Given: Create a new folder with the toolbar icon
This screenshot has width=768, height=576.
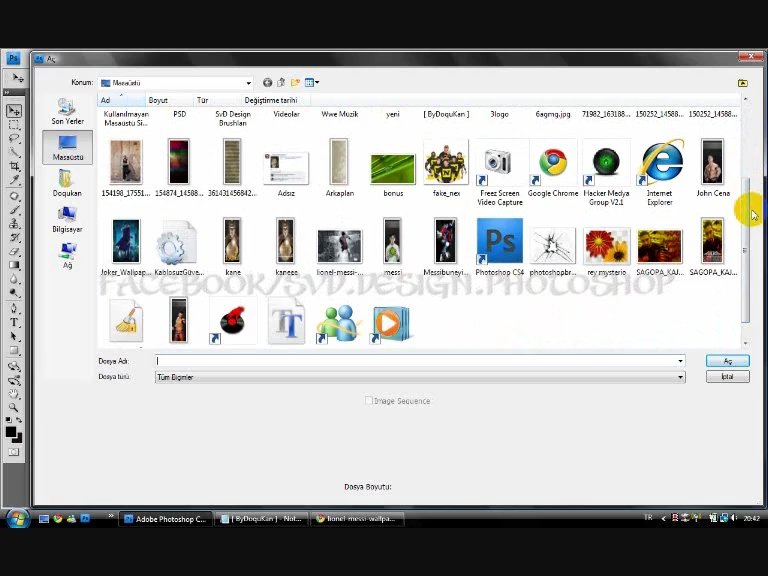Looking at the screenshot, I should [295, 83].
